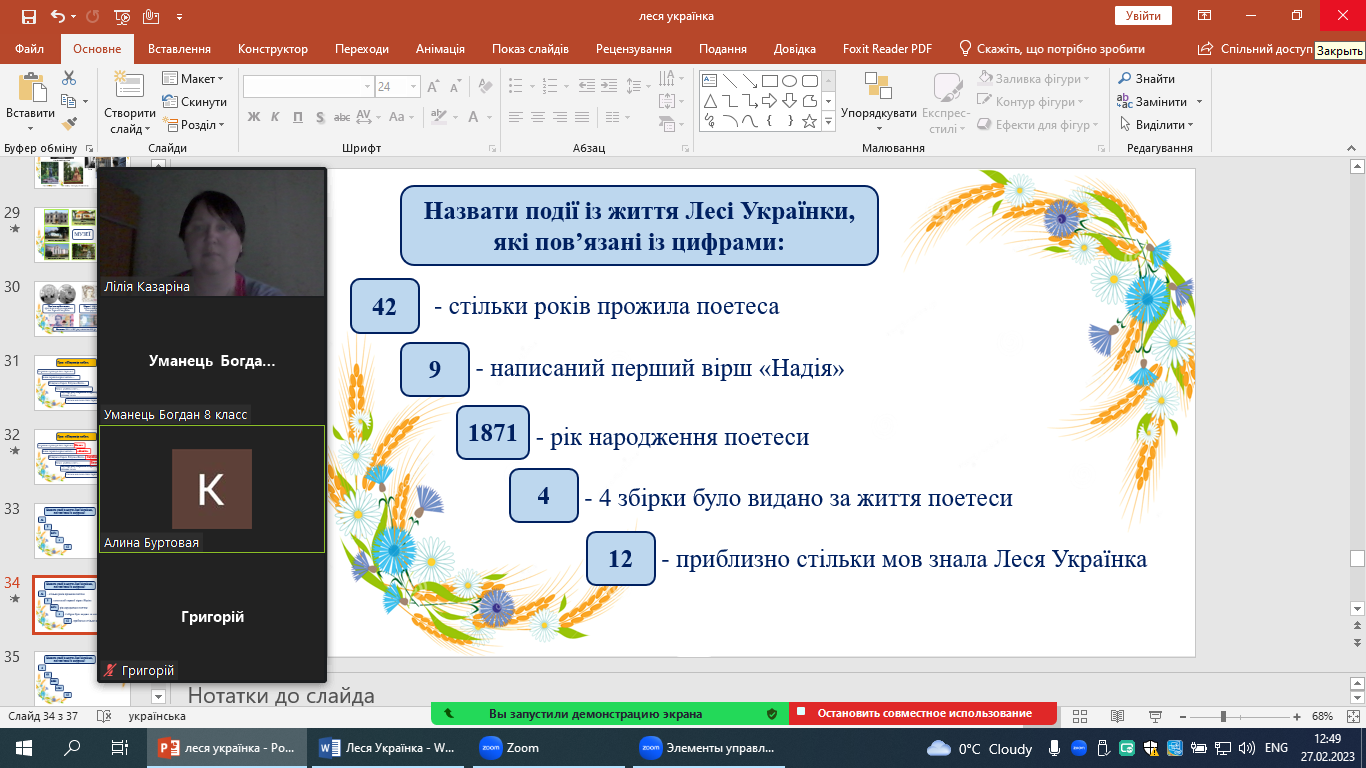Image resolution: width=1366 pixels, height=768 pixels.
Task: Click the Створити слайд icon
Action: [x=129, y=90]
